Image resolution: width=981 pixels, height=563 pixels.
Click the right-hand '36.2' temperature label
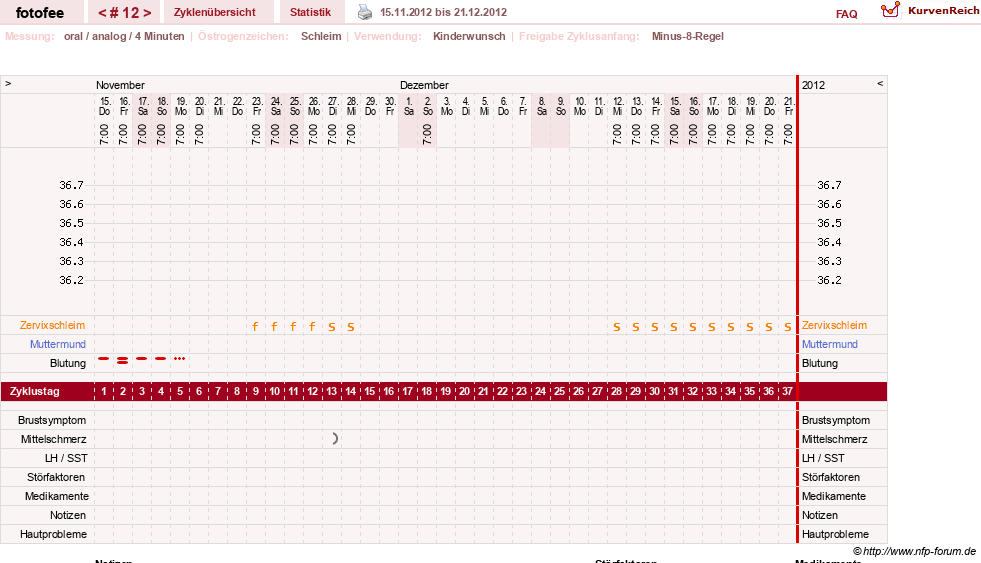coord(830,280)
